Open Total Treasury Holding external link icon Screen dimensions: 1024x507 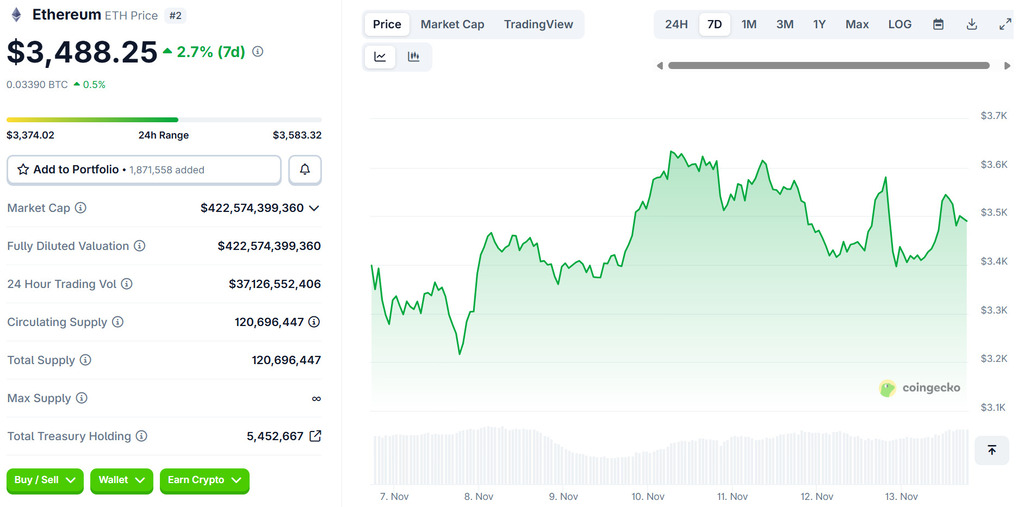(x=315, y=436)
